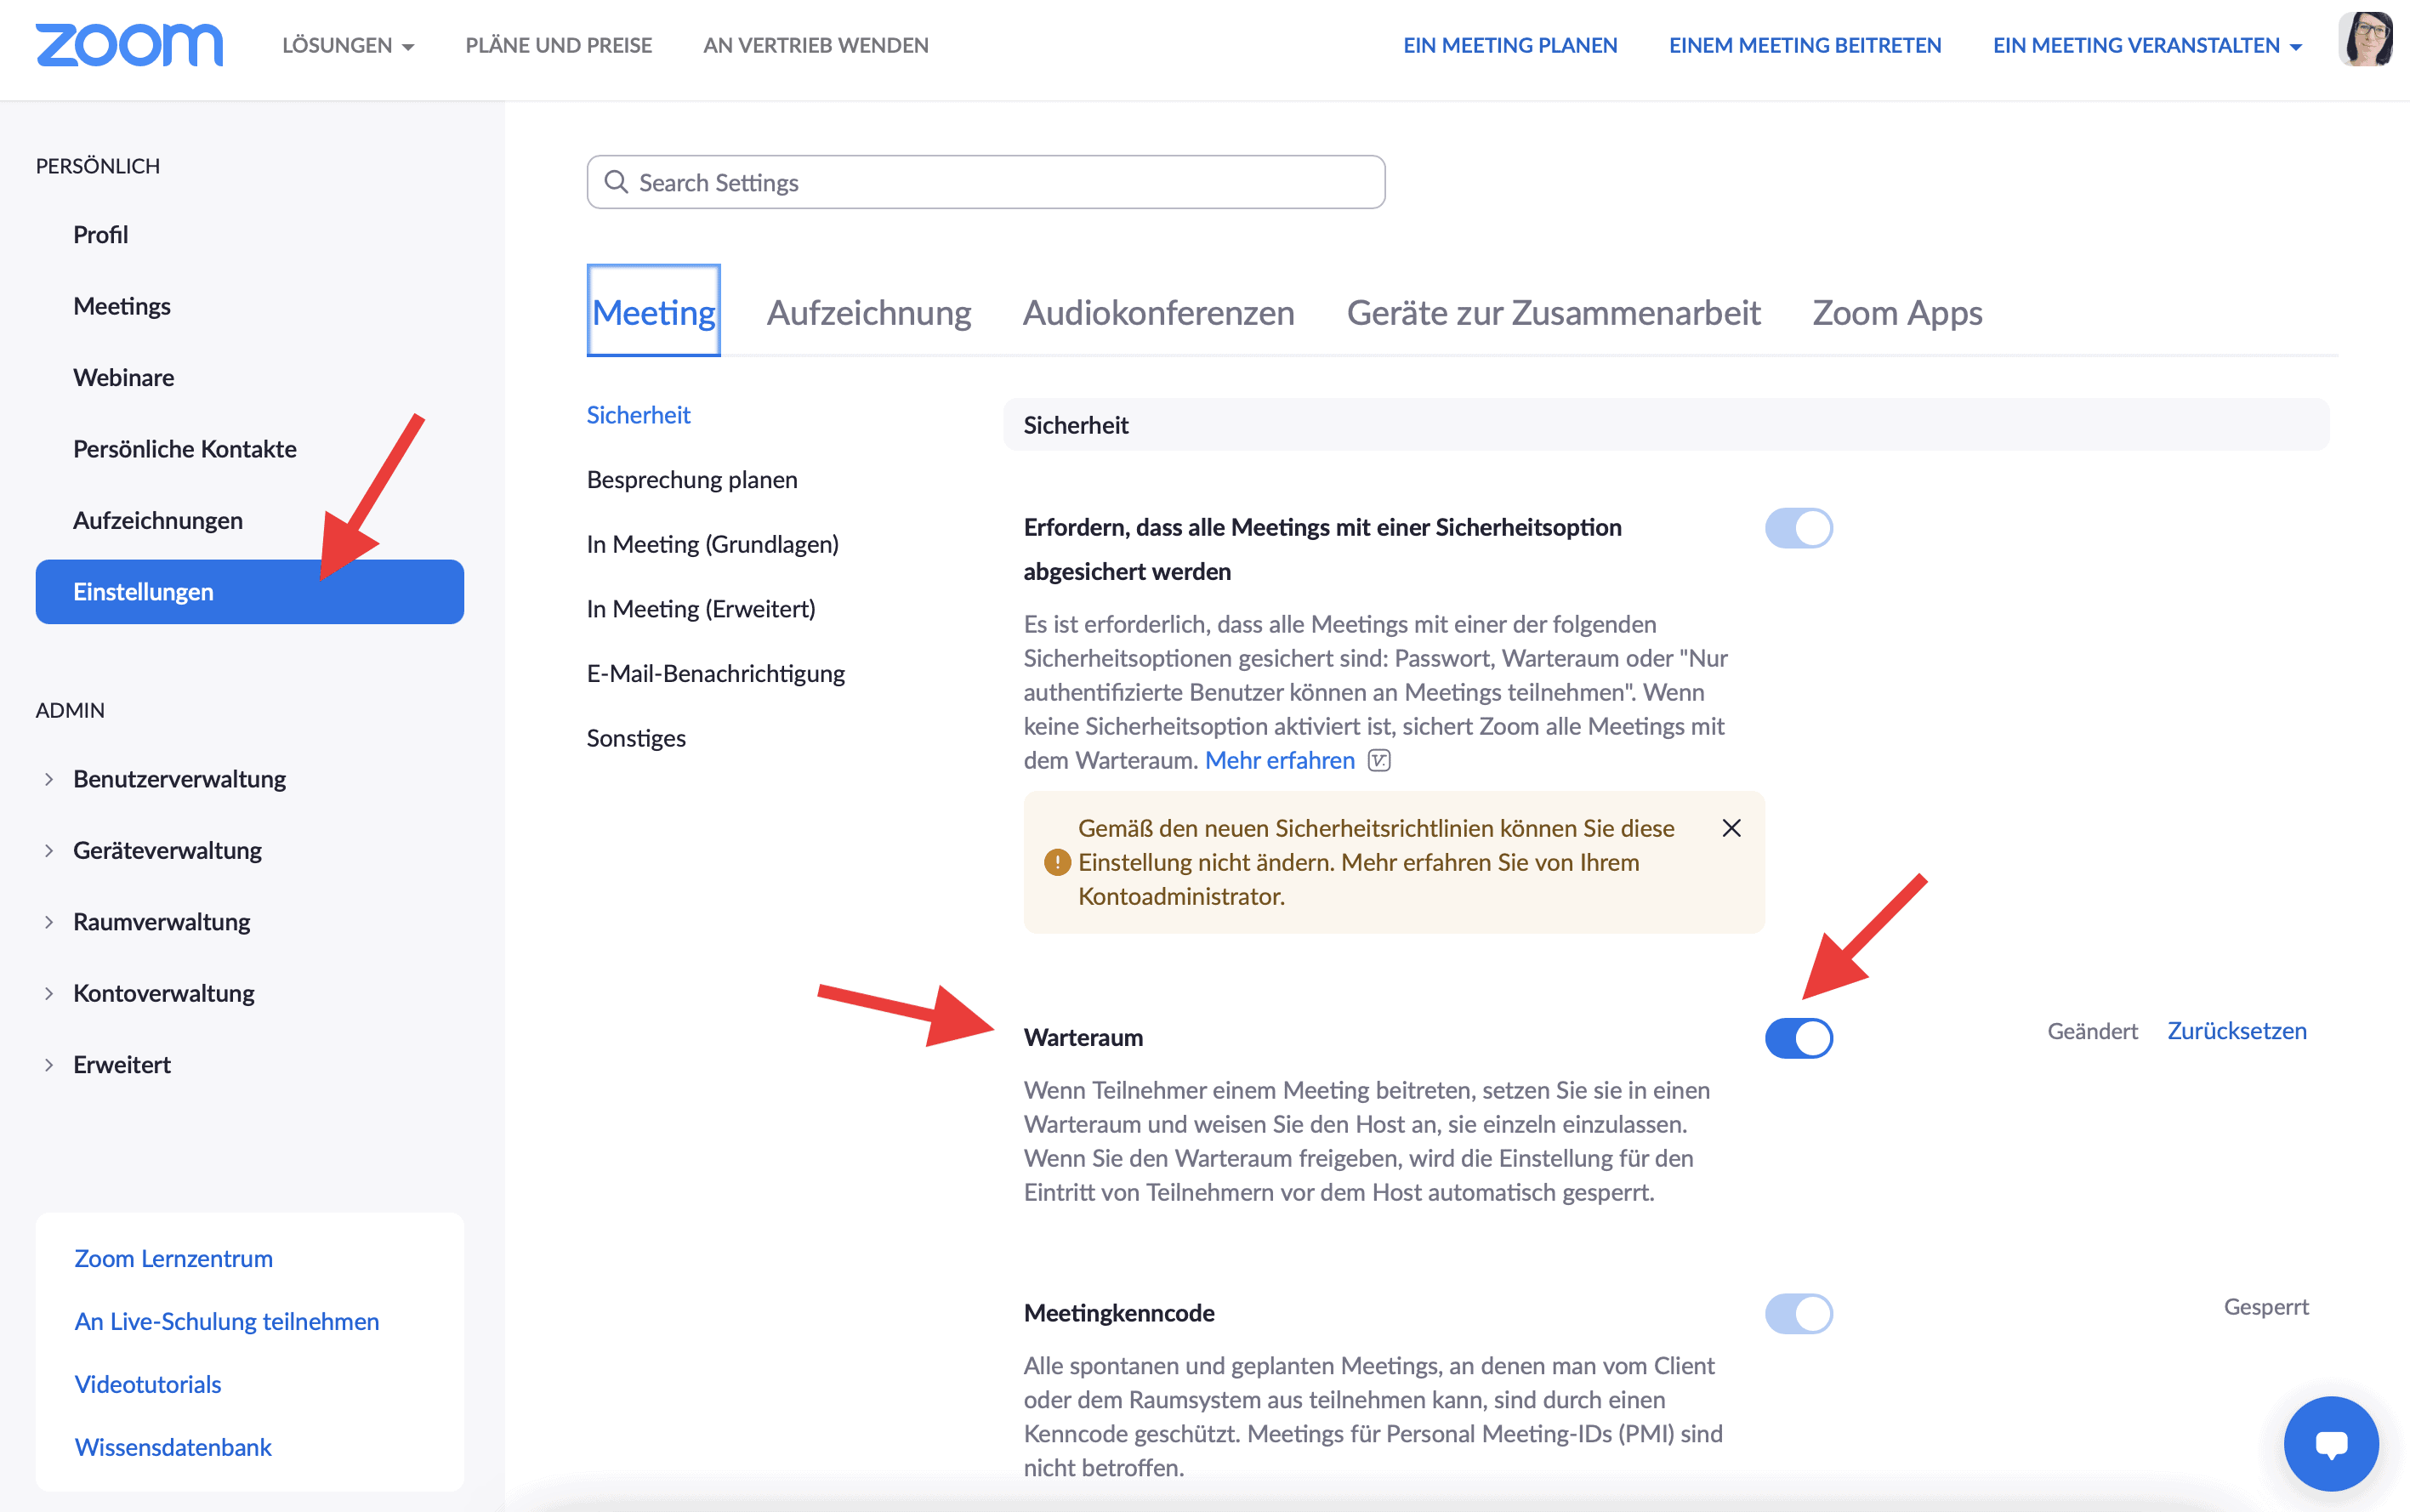
Task: Click the Aufzeichnung tab
Action: [x=867, y=310]
